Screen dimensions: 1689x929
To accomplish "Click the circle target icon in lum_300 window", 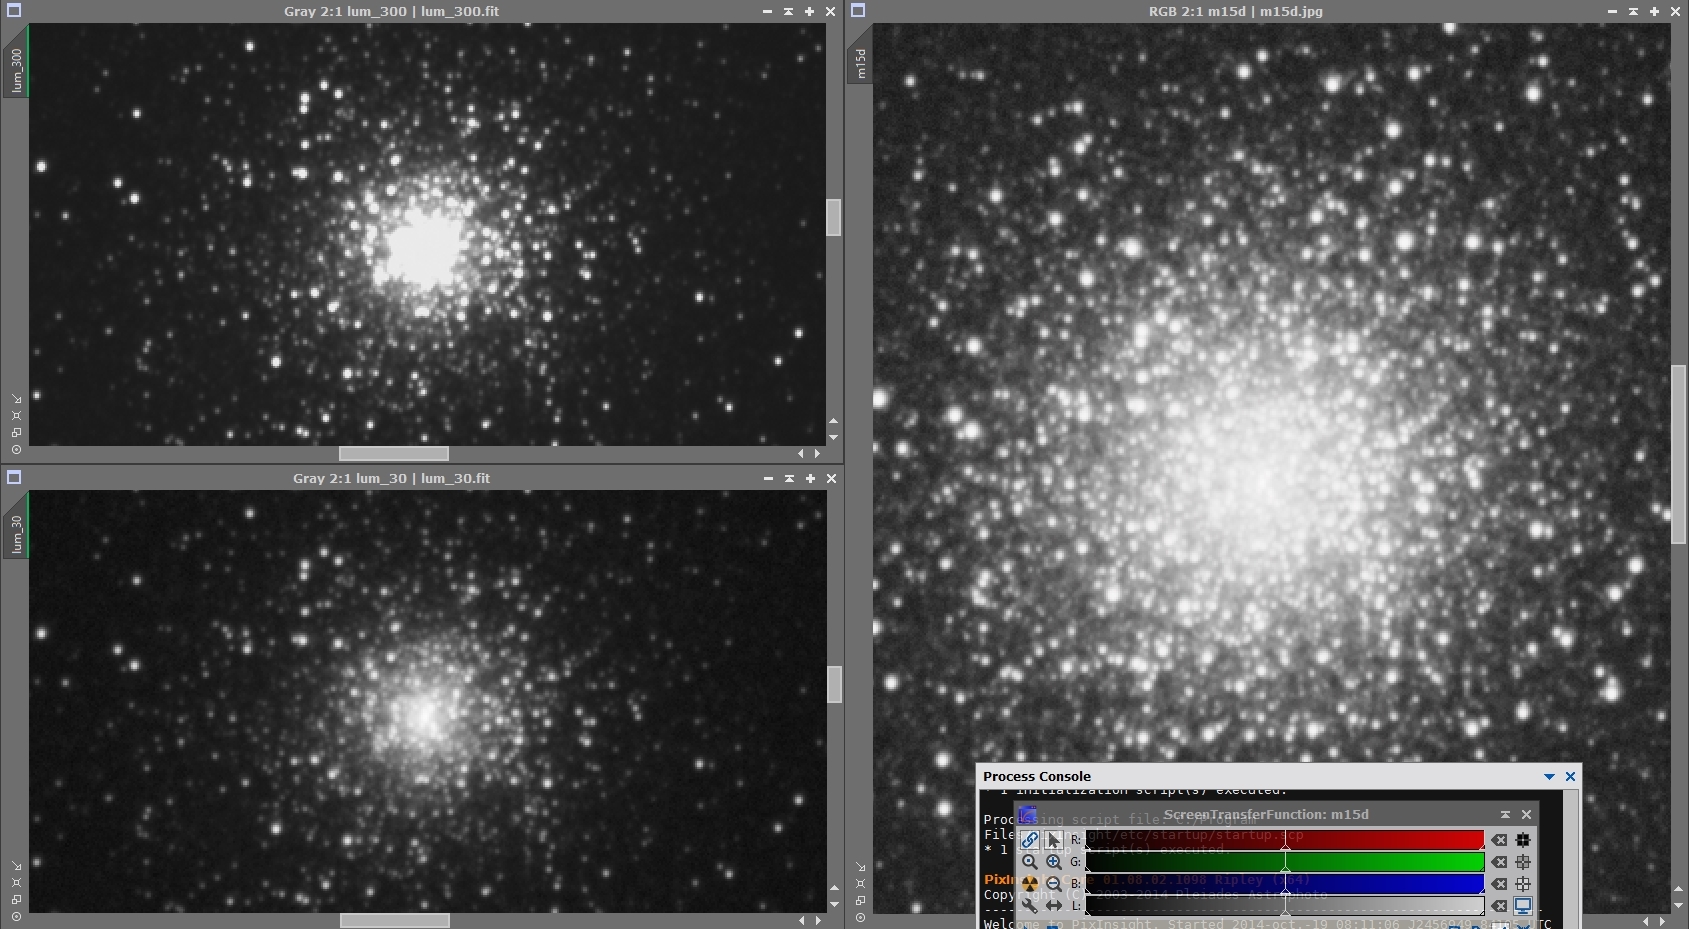I will point(16,450).
